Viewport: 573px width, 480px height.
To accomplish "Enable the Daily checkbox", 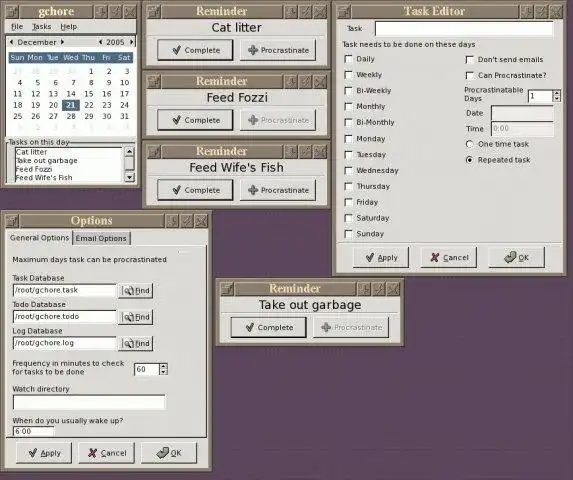I will [349, 59].
